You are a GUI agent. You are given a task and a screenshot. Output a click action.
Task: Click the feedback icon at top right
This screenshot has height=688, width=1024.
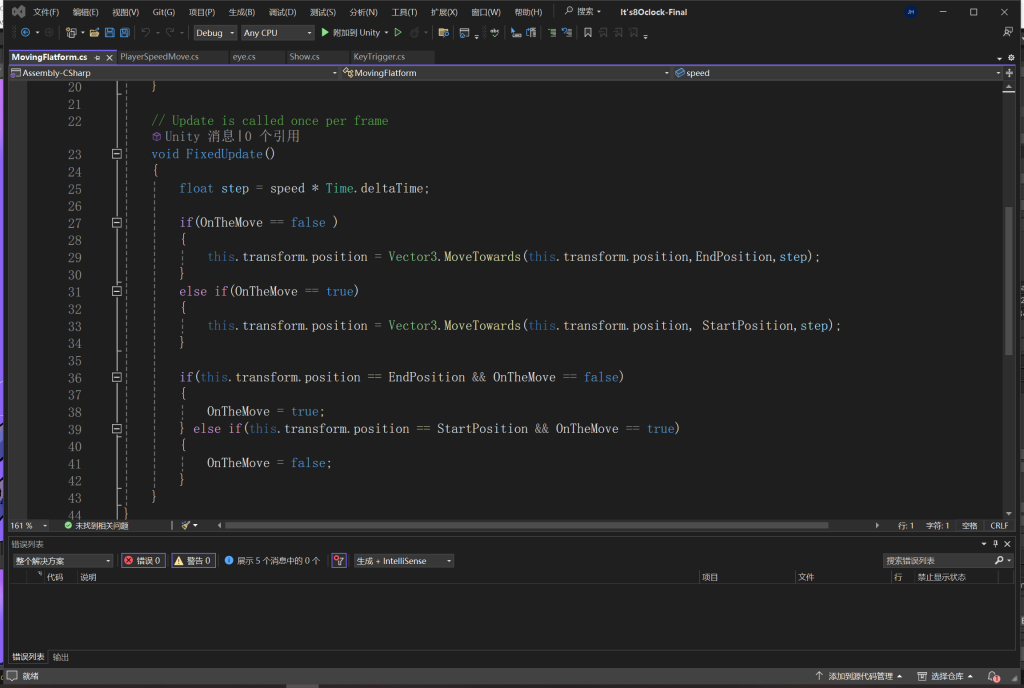[x=1008, y=32]
